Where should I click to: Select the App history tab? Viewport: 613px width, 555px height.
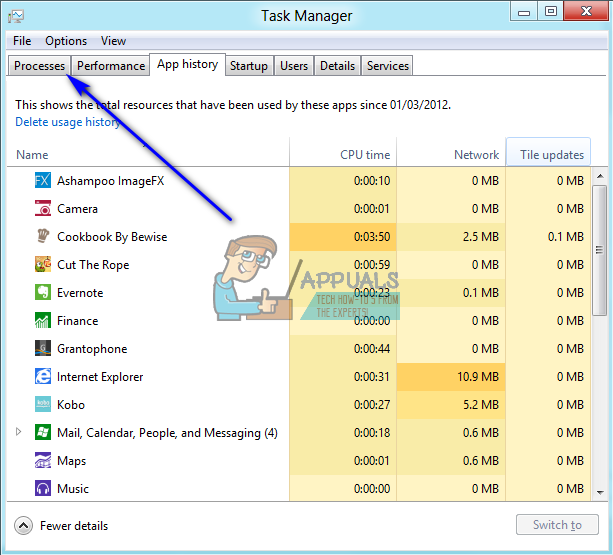tap(188, 64)
